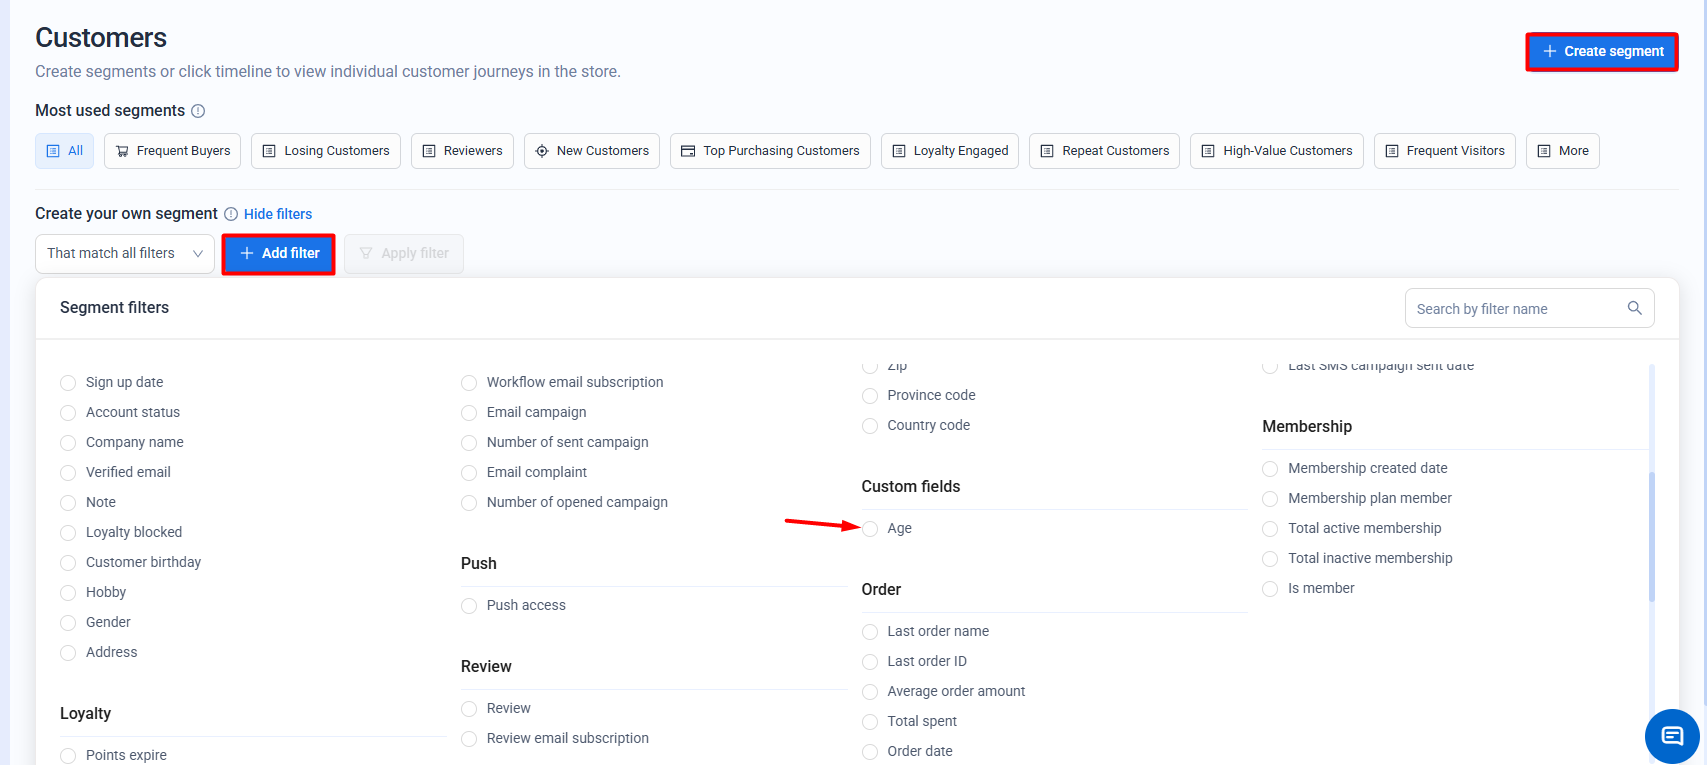This screenshot has height=765, width=1707.
Task: Collapse filters with Hide filters link
Action: pyautogui.click(x=278, y=214)
